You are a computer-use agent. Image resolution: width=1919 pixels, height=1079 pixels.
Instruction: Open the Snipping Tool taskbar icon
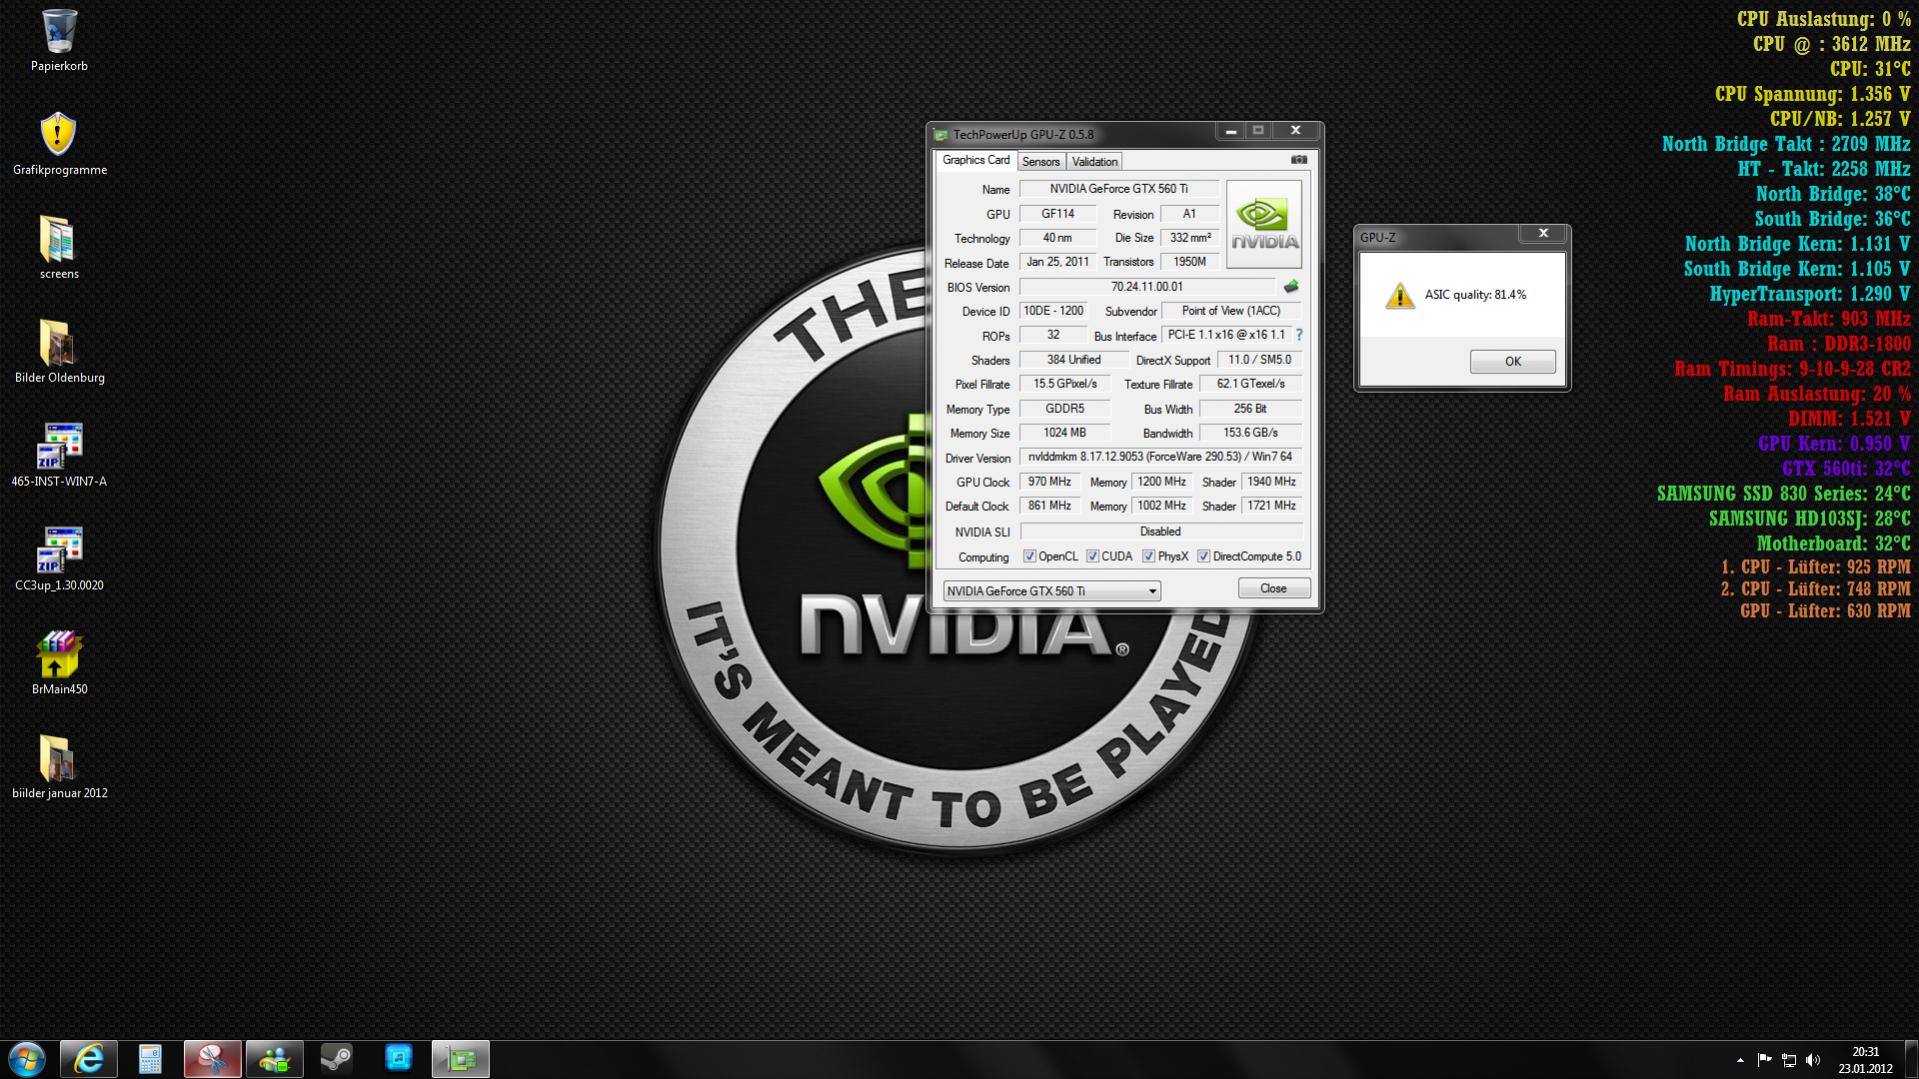coord(212,1059)
